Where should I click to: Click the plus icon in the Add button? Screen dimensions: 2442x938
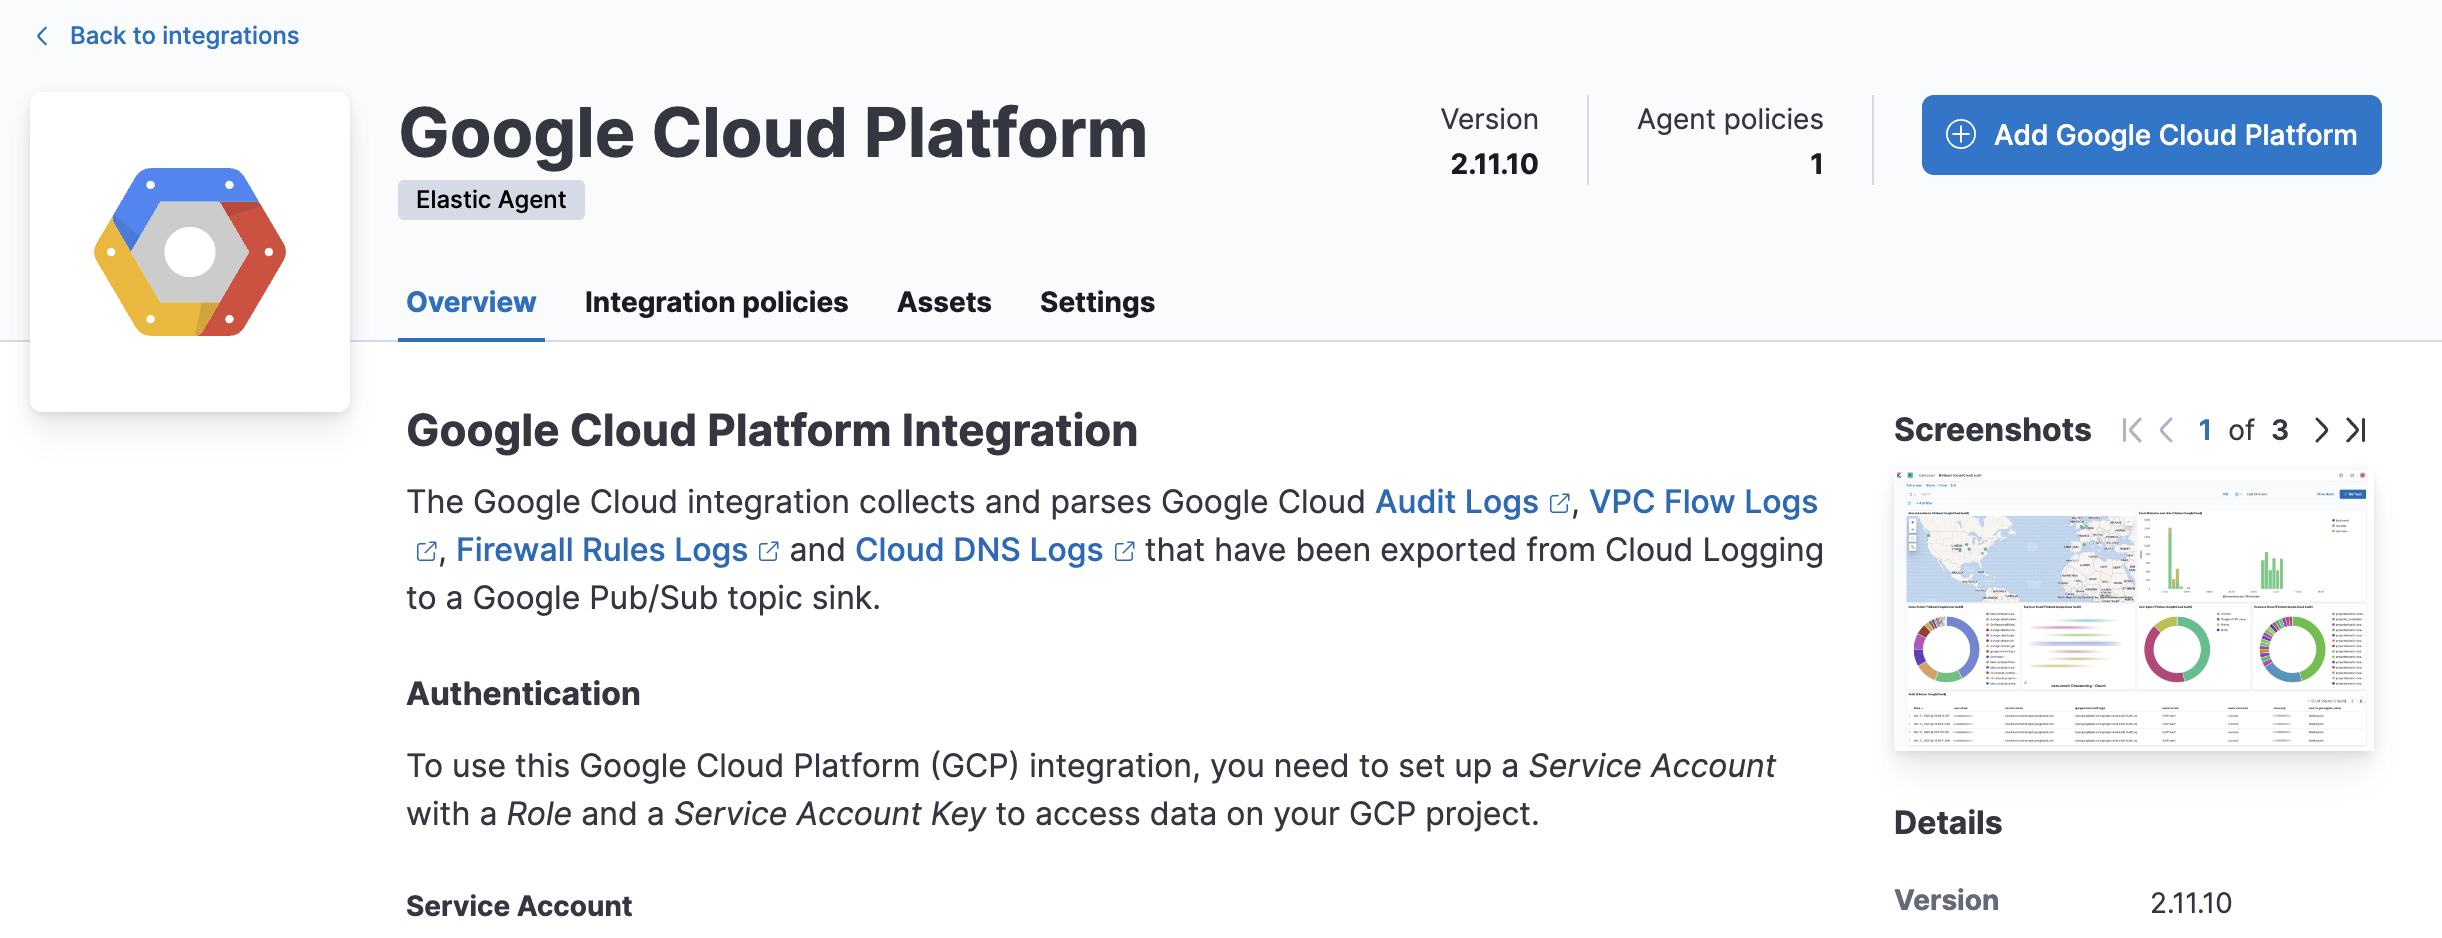click(x=1960, y=135)
